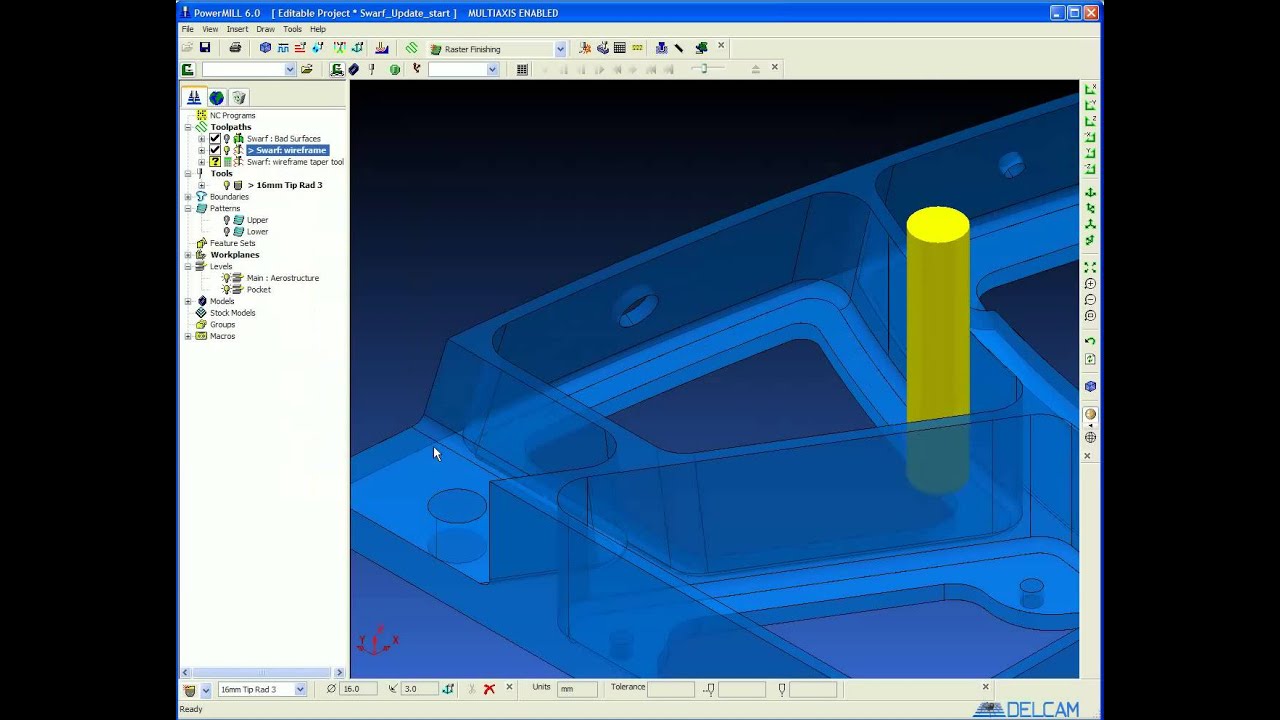The width and height of the screenshot is (1280, 720).
Task: Select the globe browser tab
Action: coord(216,97)
